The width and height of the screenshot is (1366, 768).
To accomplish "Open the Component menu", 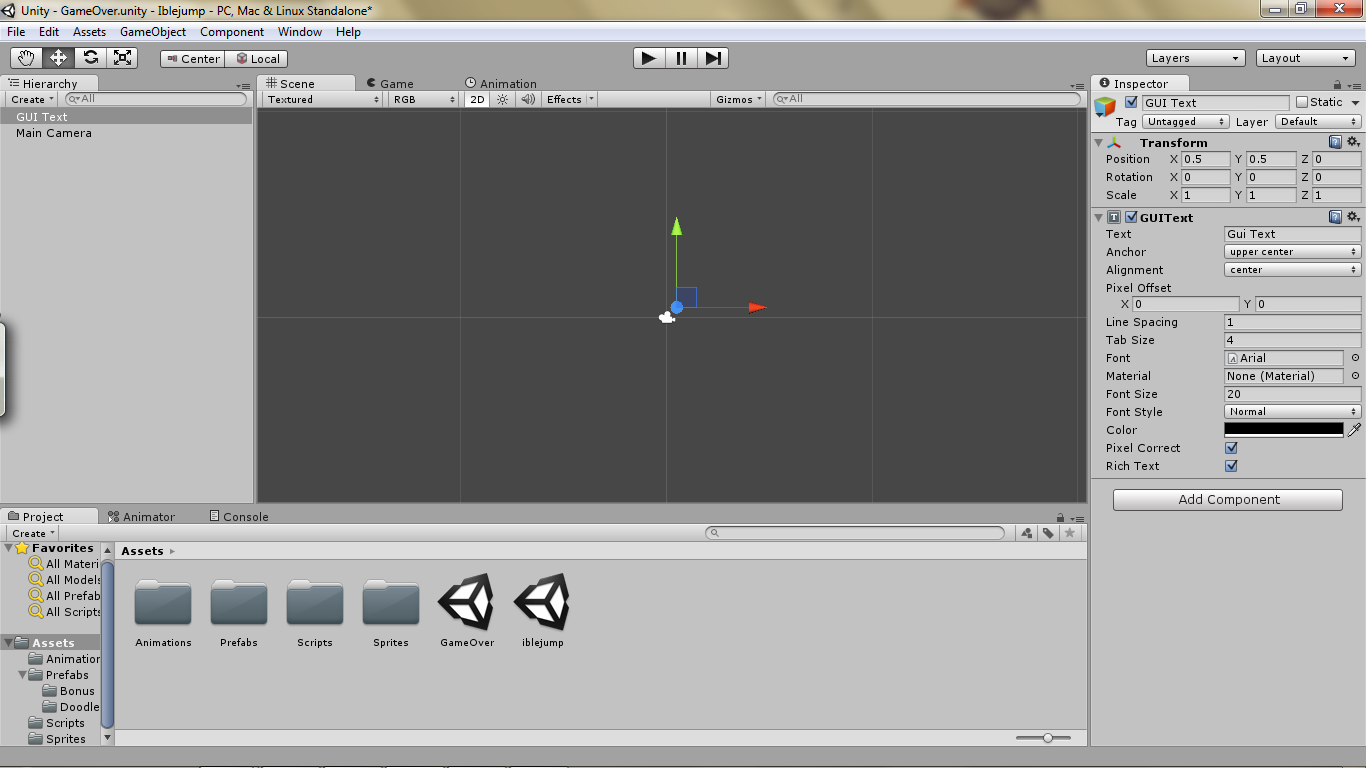I will (232, 32).
